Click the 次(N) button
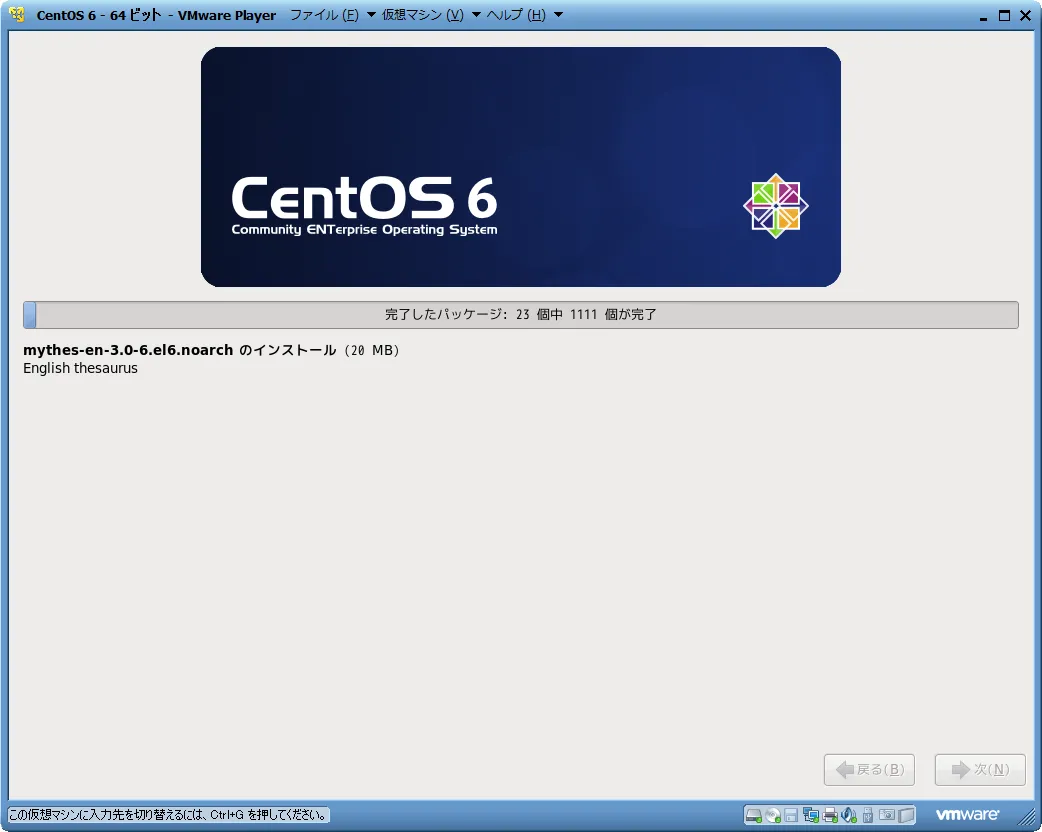Image resolution: width=1042 pixels, height=832 pixels. pyautogui.click(x=979, y=769)
